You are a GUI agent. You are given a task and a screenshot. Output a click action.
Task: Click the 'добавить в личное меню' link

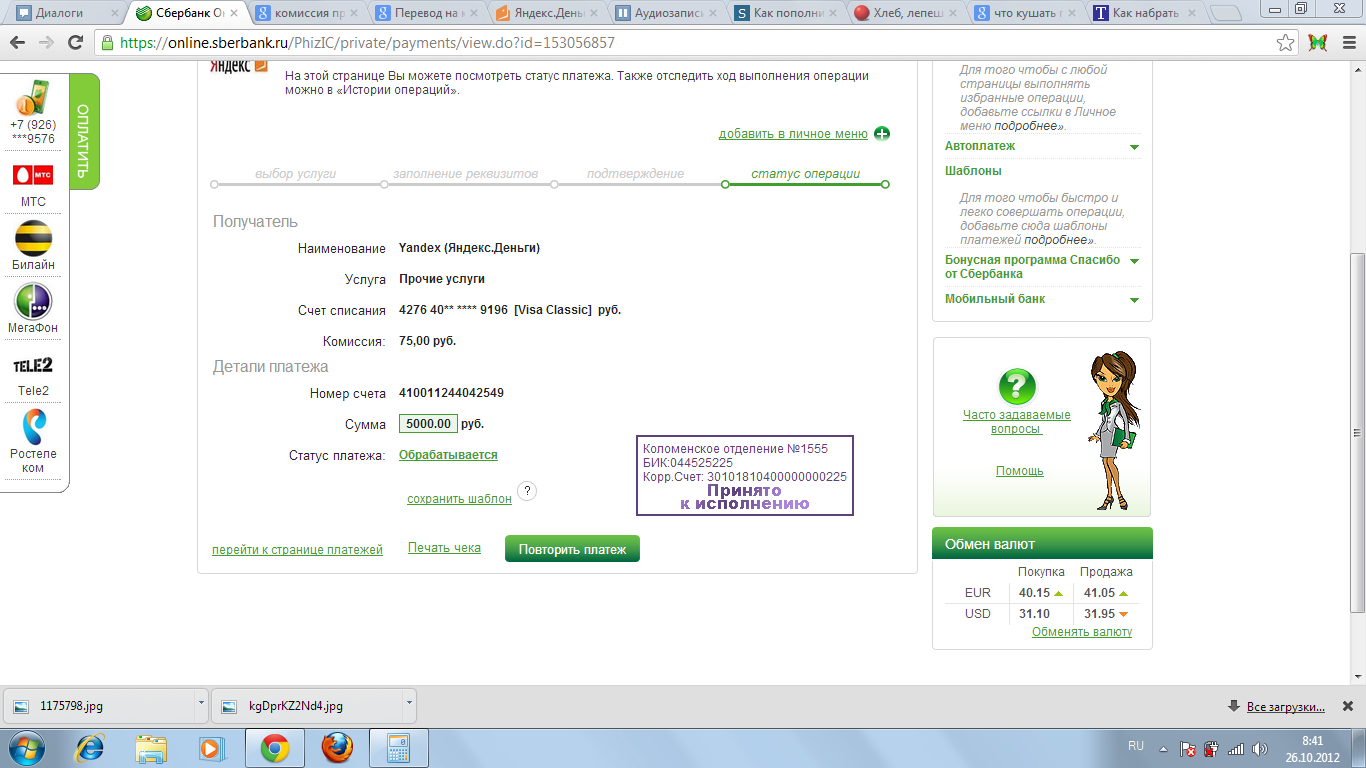[x=793, y=134]
